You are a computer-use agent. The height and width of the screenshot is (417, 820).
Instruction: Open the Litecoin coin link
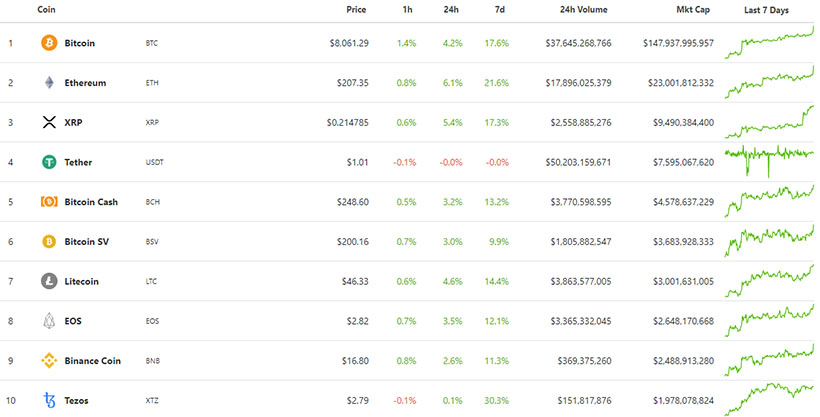click(82, 281)
